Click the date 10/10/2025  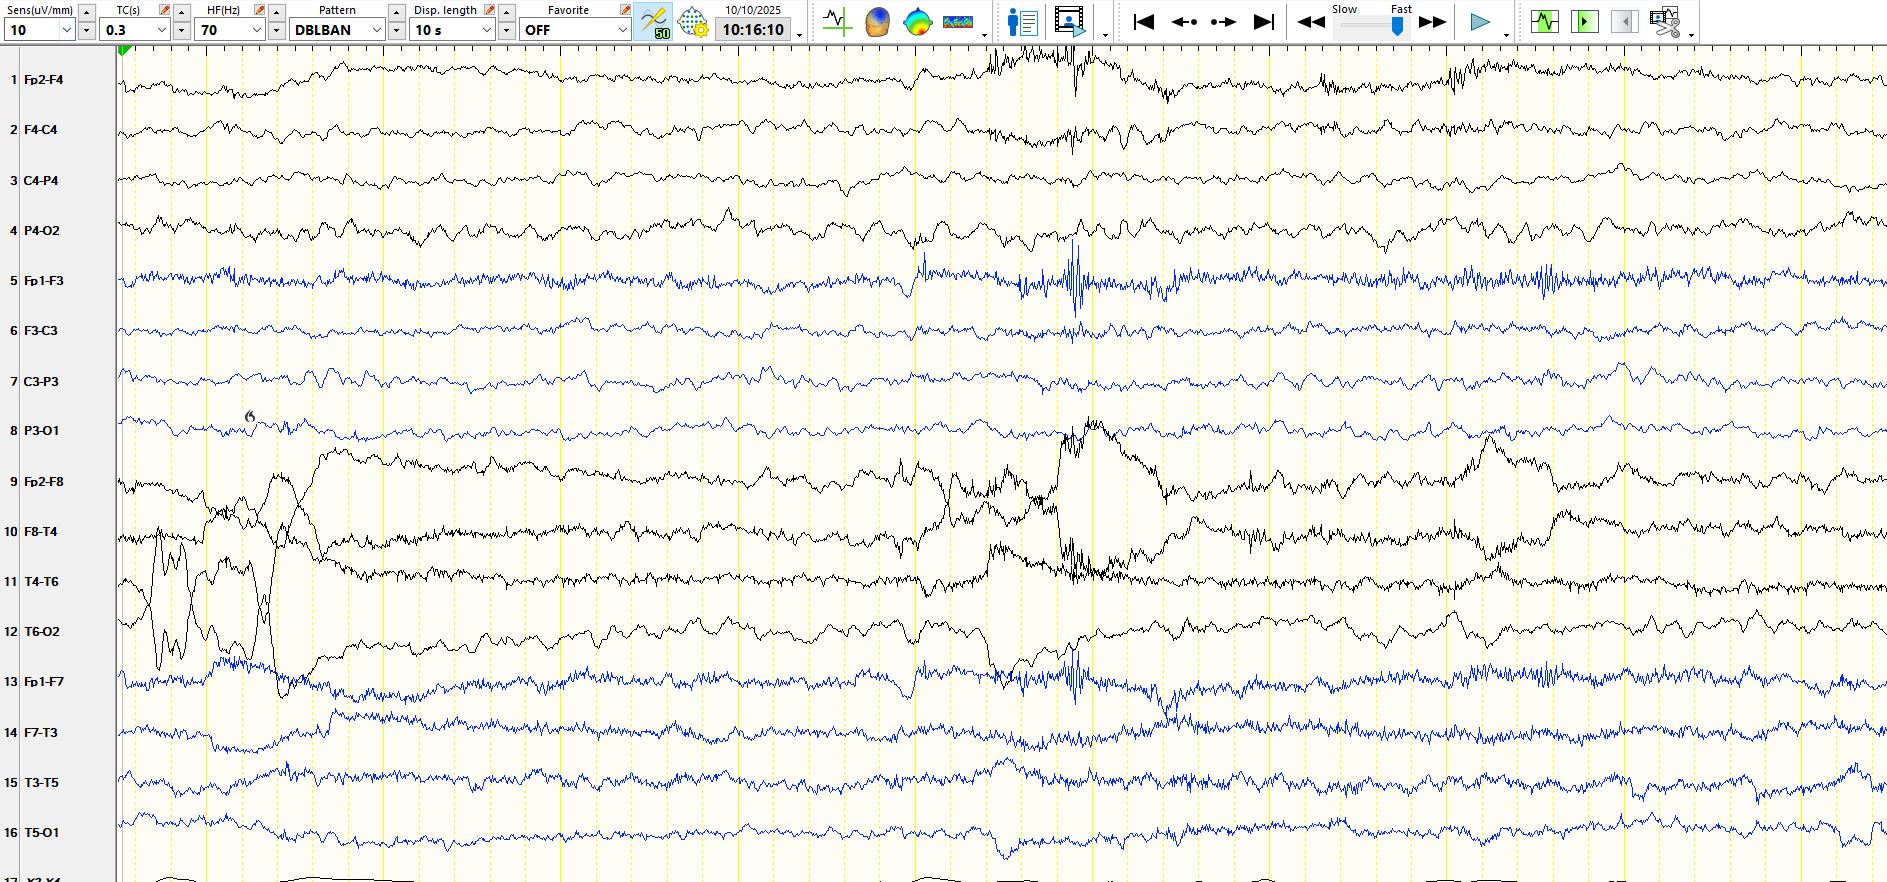753,10
